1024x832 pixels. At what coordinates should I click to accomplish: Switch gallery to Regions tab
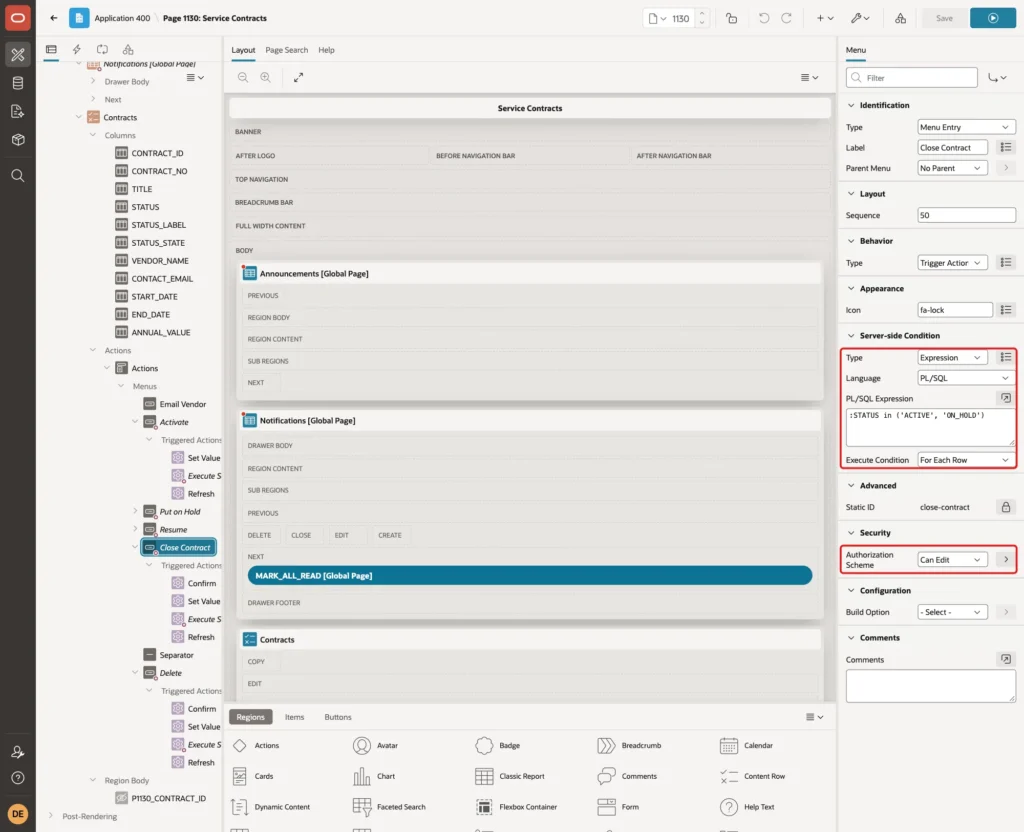click(250, 717)
